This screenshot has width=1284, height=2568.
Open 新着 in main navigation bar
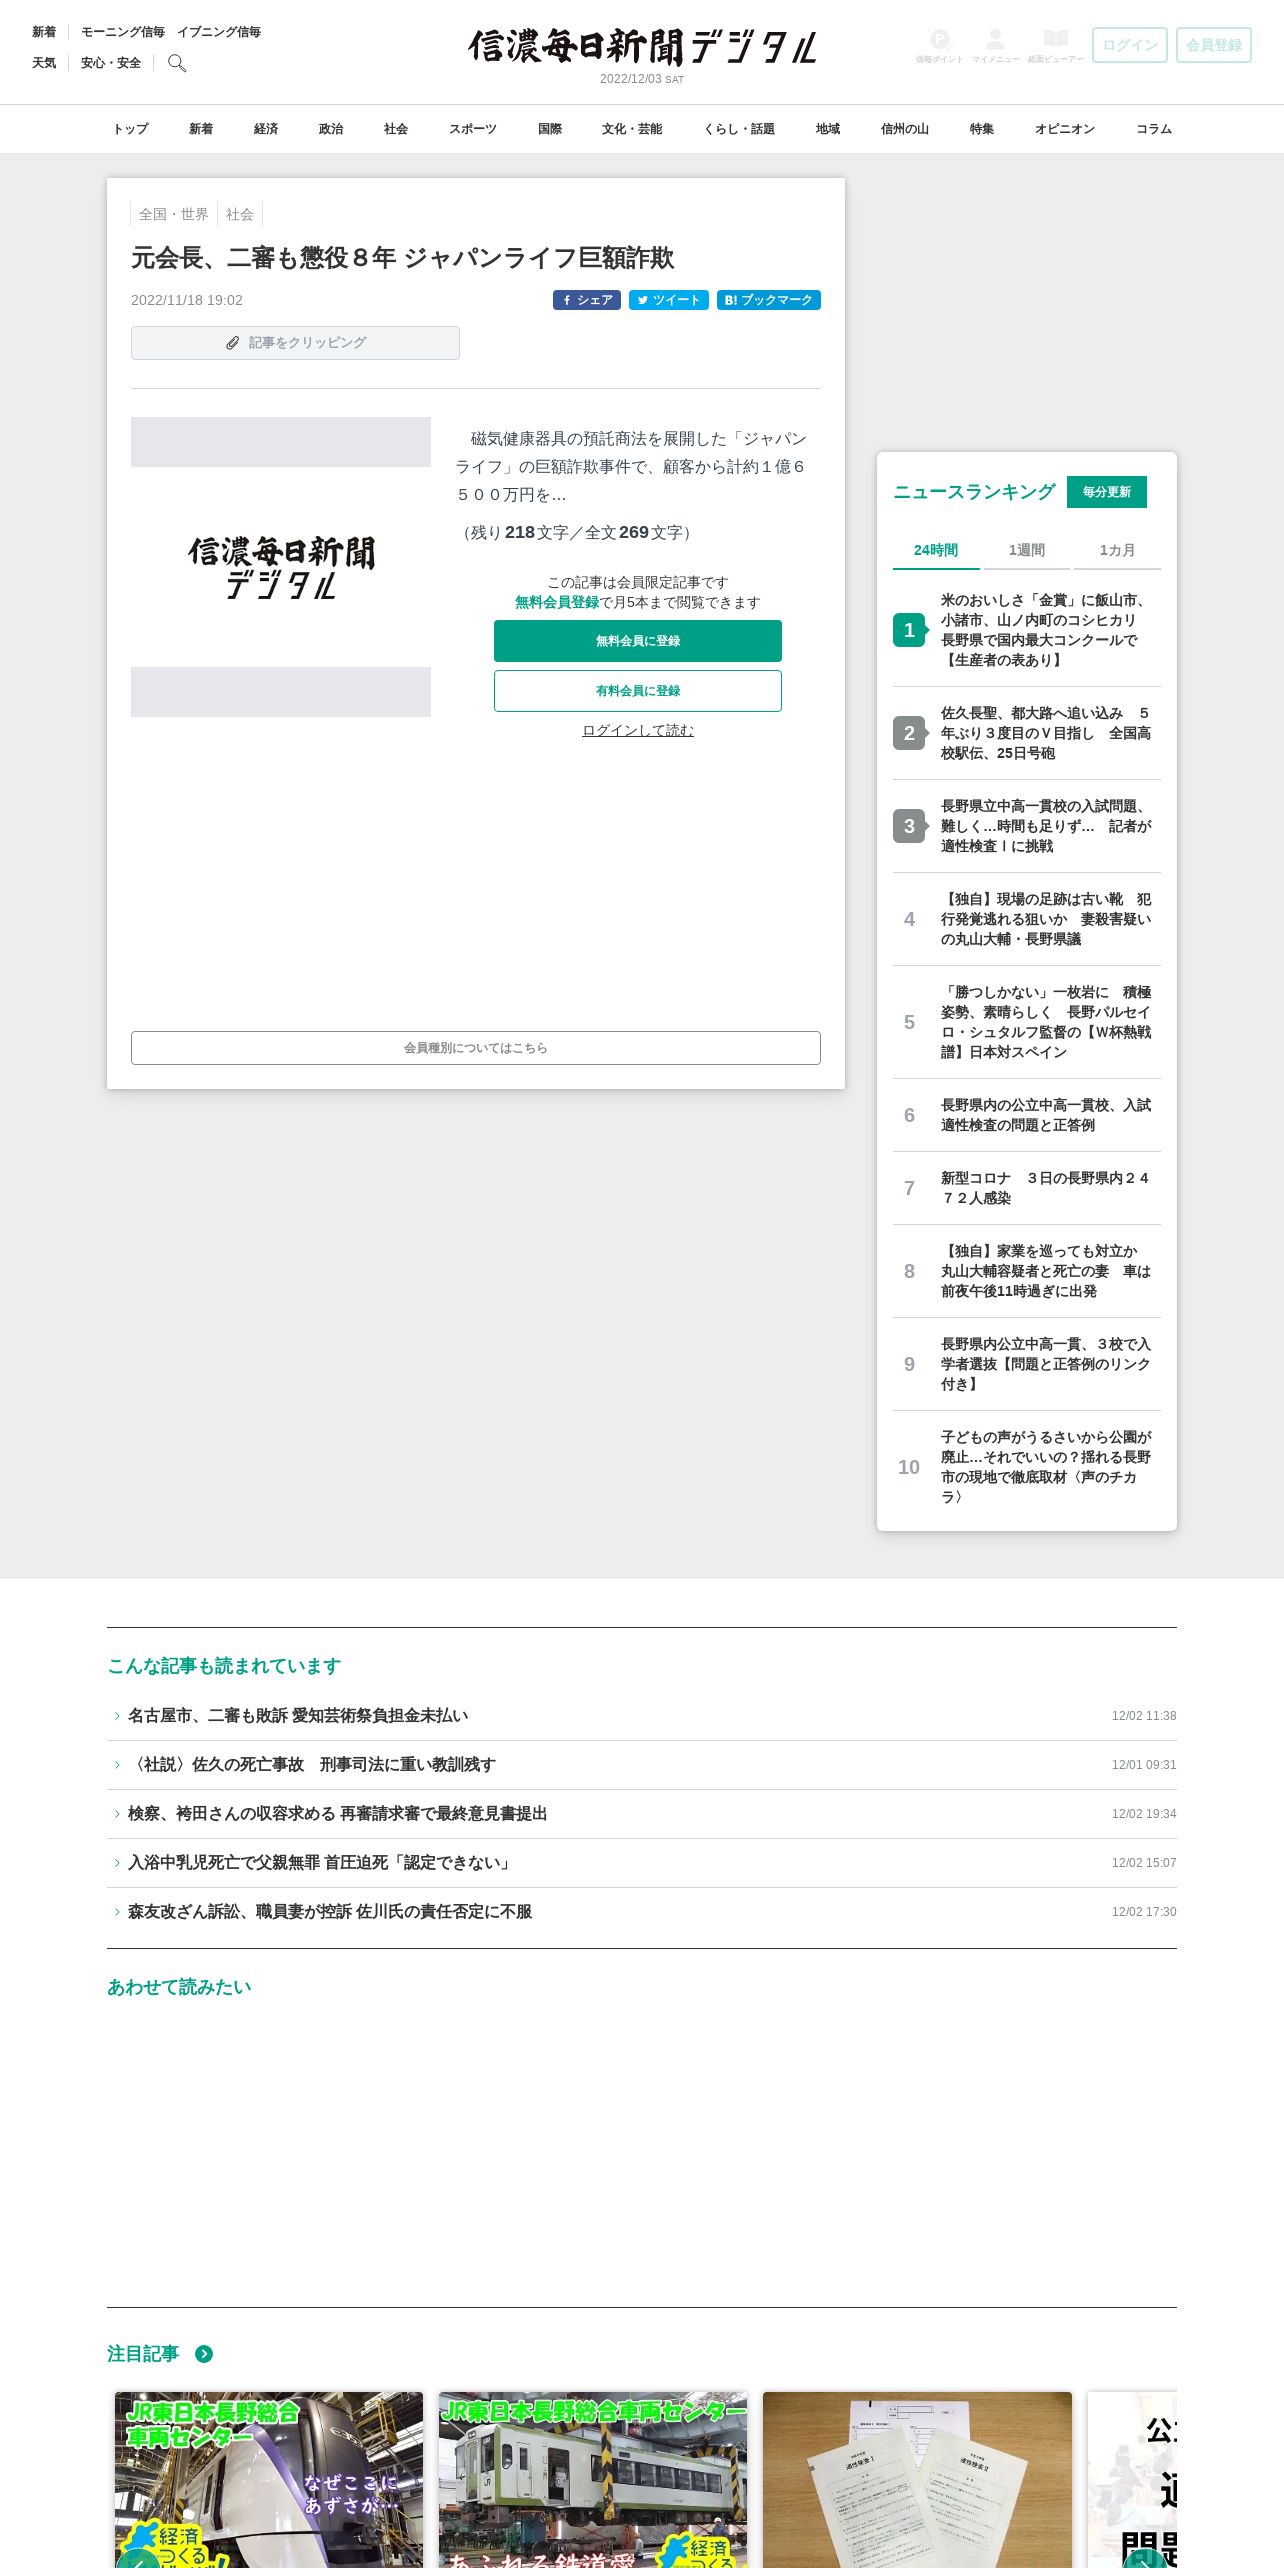point(201,129)
